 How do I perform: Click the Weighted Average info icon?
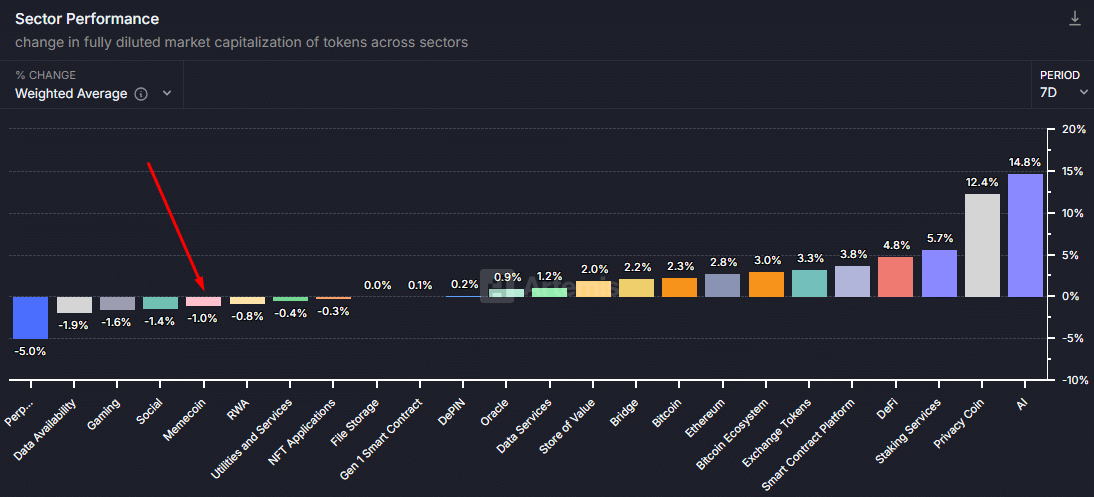point(141,94)
